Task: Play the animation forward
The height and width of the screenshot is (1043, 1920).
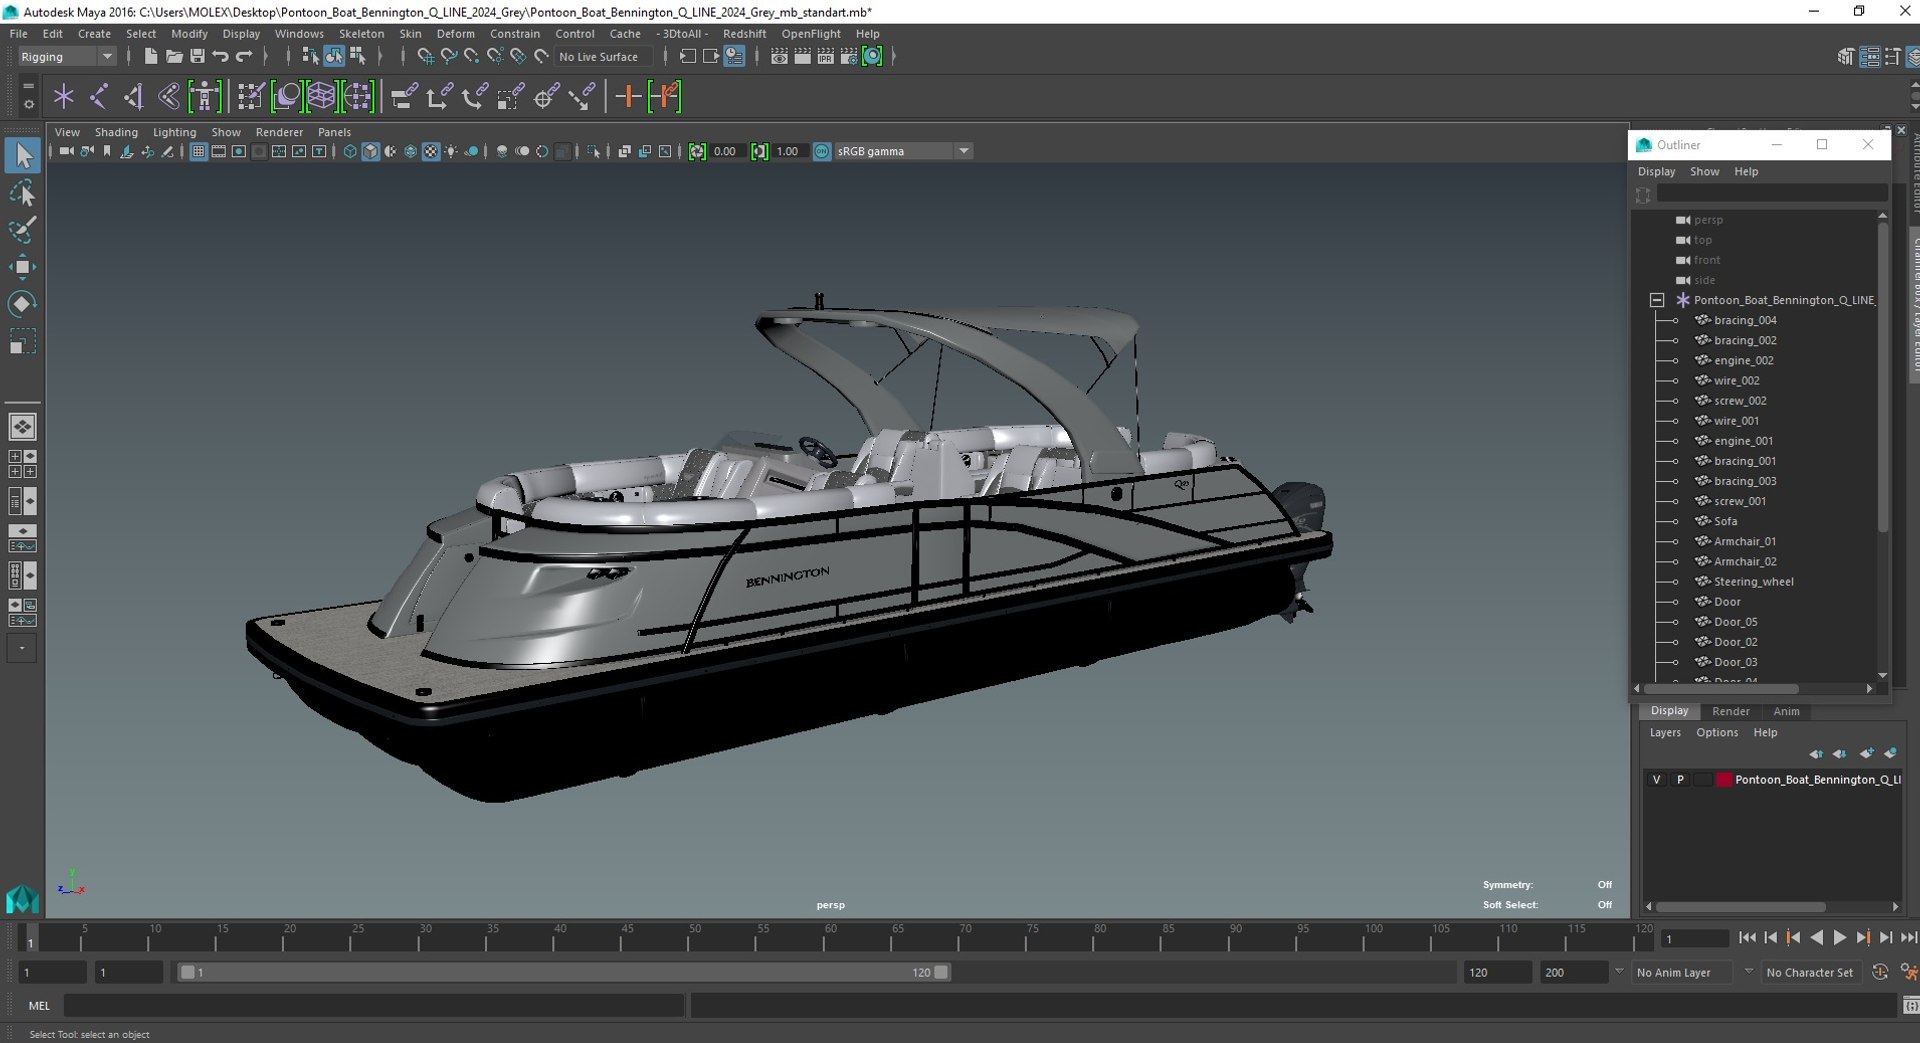Action: 1840,938
